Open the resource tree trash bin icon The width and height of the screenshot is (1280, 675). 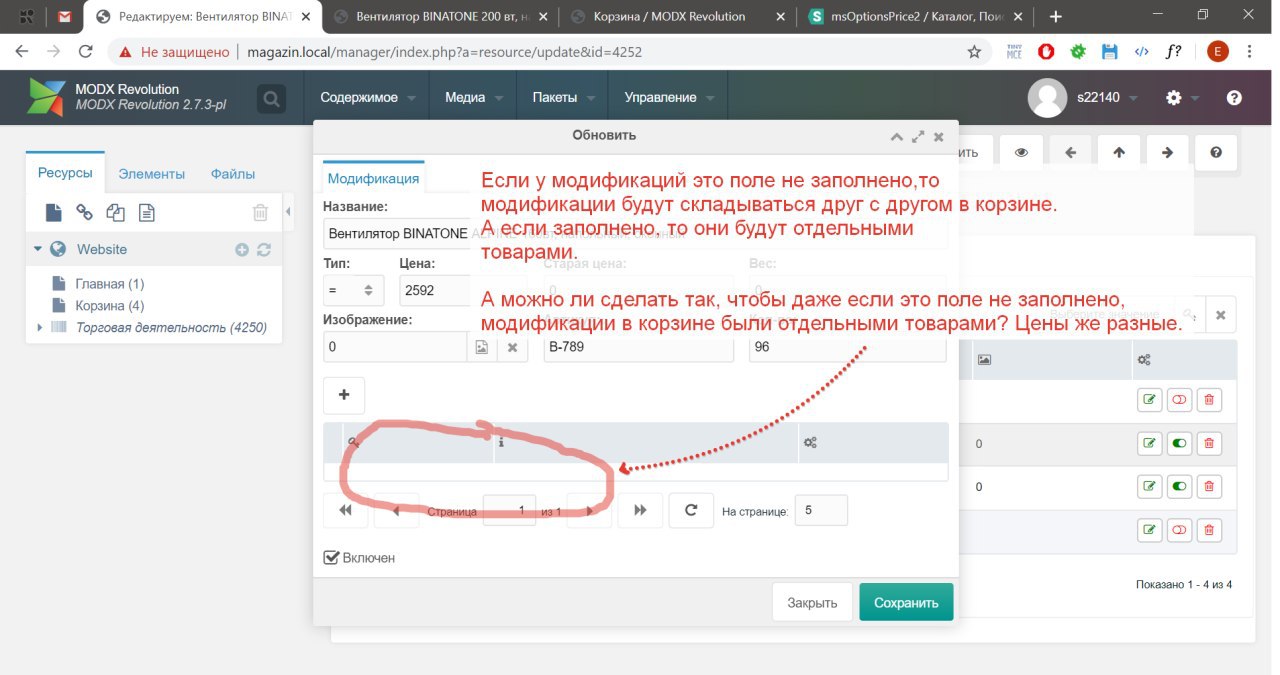coord(260,212)
